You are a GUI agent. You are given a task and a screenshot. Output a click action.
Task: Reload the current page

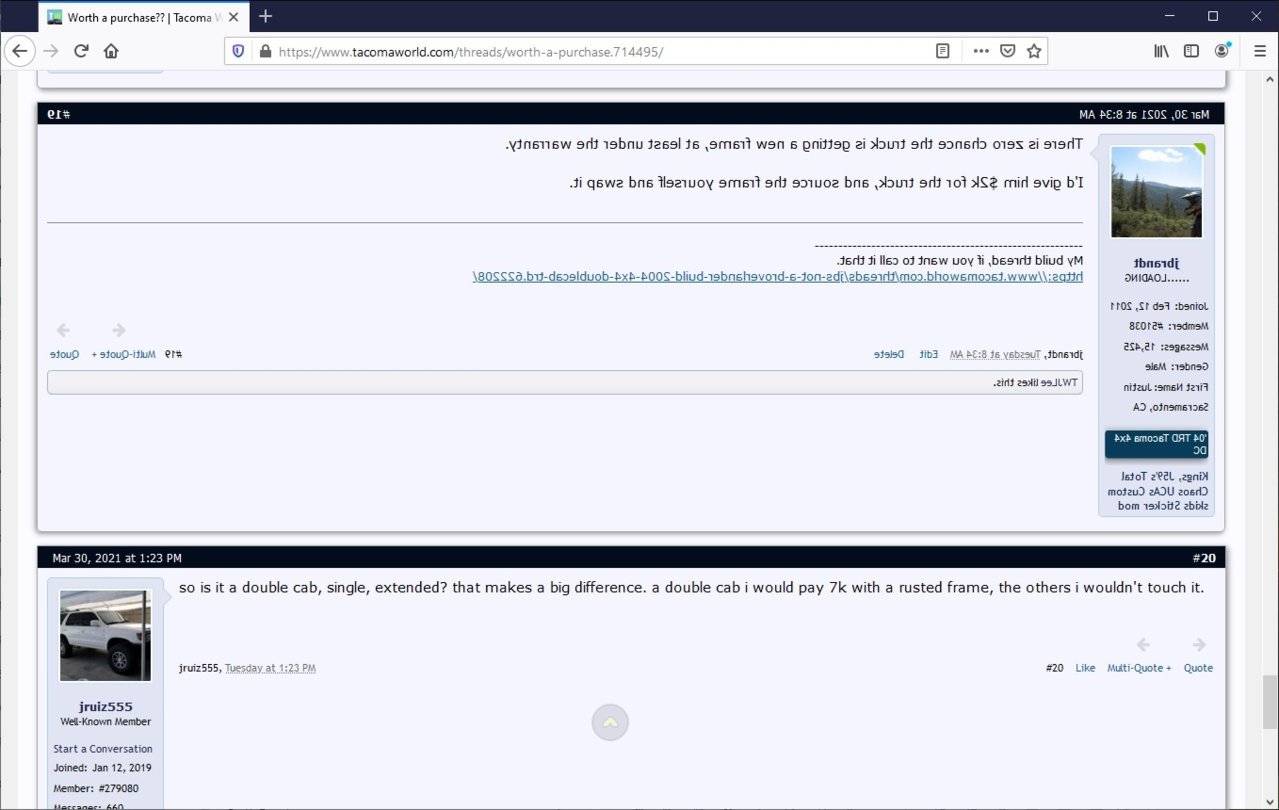[81, 51]
